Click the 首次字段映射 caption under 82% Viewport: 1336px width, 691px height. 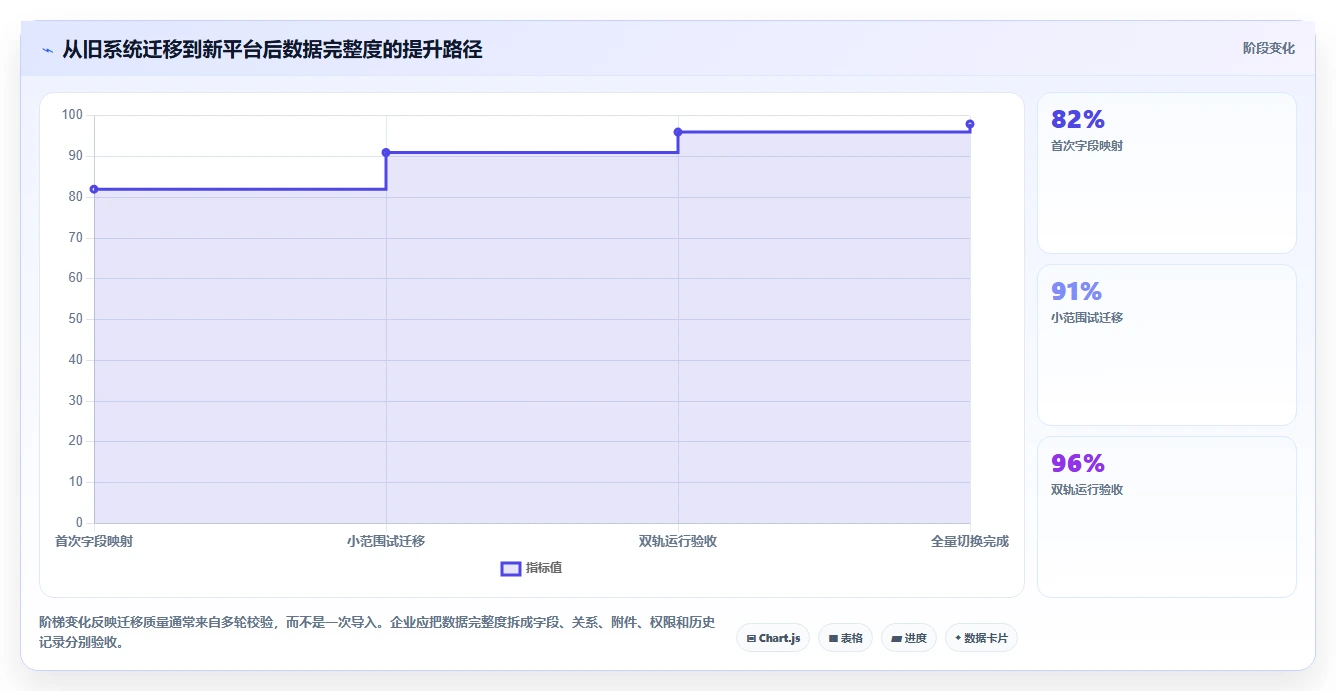pos(1087,146)
